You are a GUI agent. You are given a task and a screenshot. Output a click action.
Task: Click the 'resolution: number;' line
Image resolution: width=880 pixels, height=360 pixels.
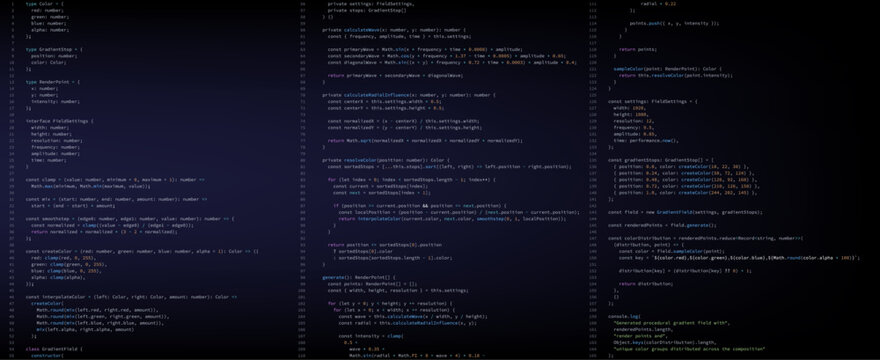point(56,140)
